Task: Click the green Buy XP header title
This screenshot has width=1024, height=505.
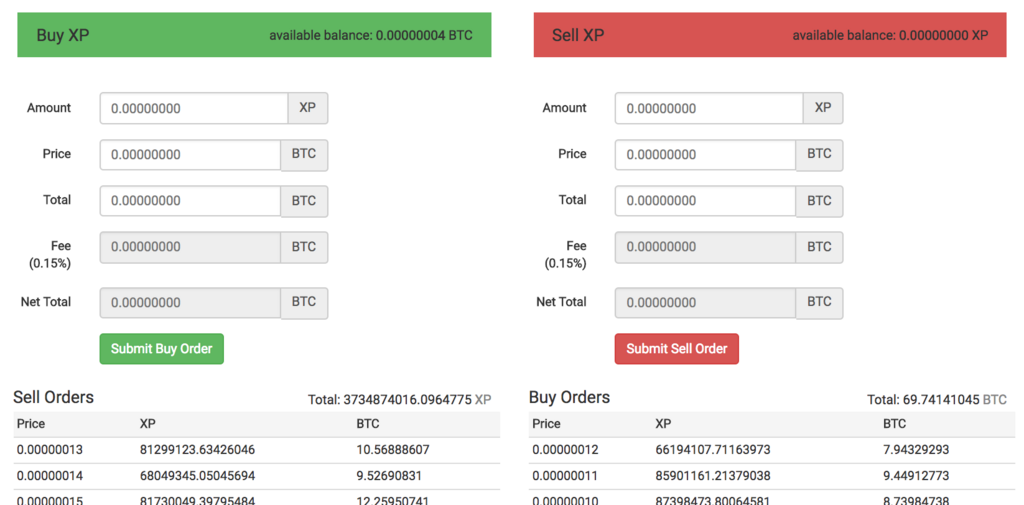Action: click(x=63, y=35)
